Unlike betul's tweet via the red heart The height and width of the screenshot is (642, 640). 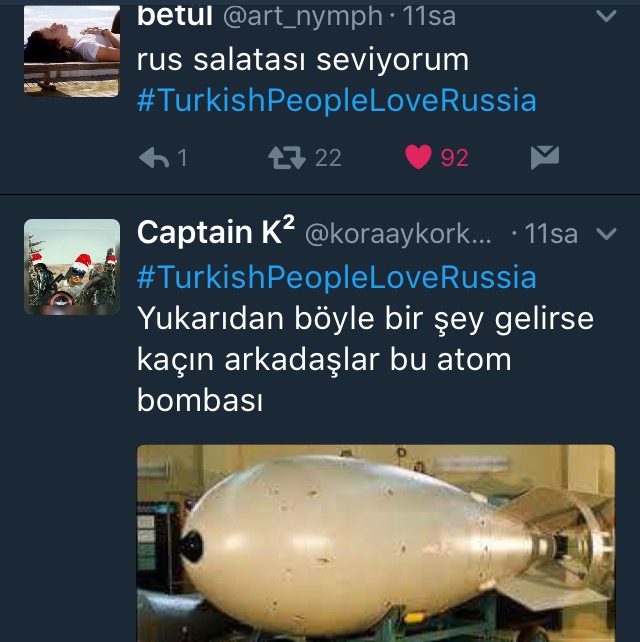418,157
